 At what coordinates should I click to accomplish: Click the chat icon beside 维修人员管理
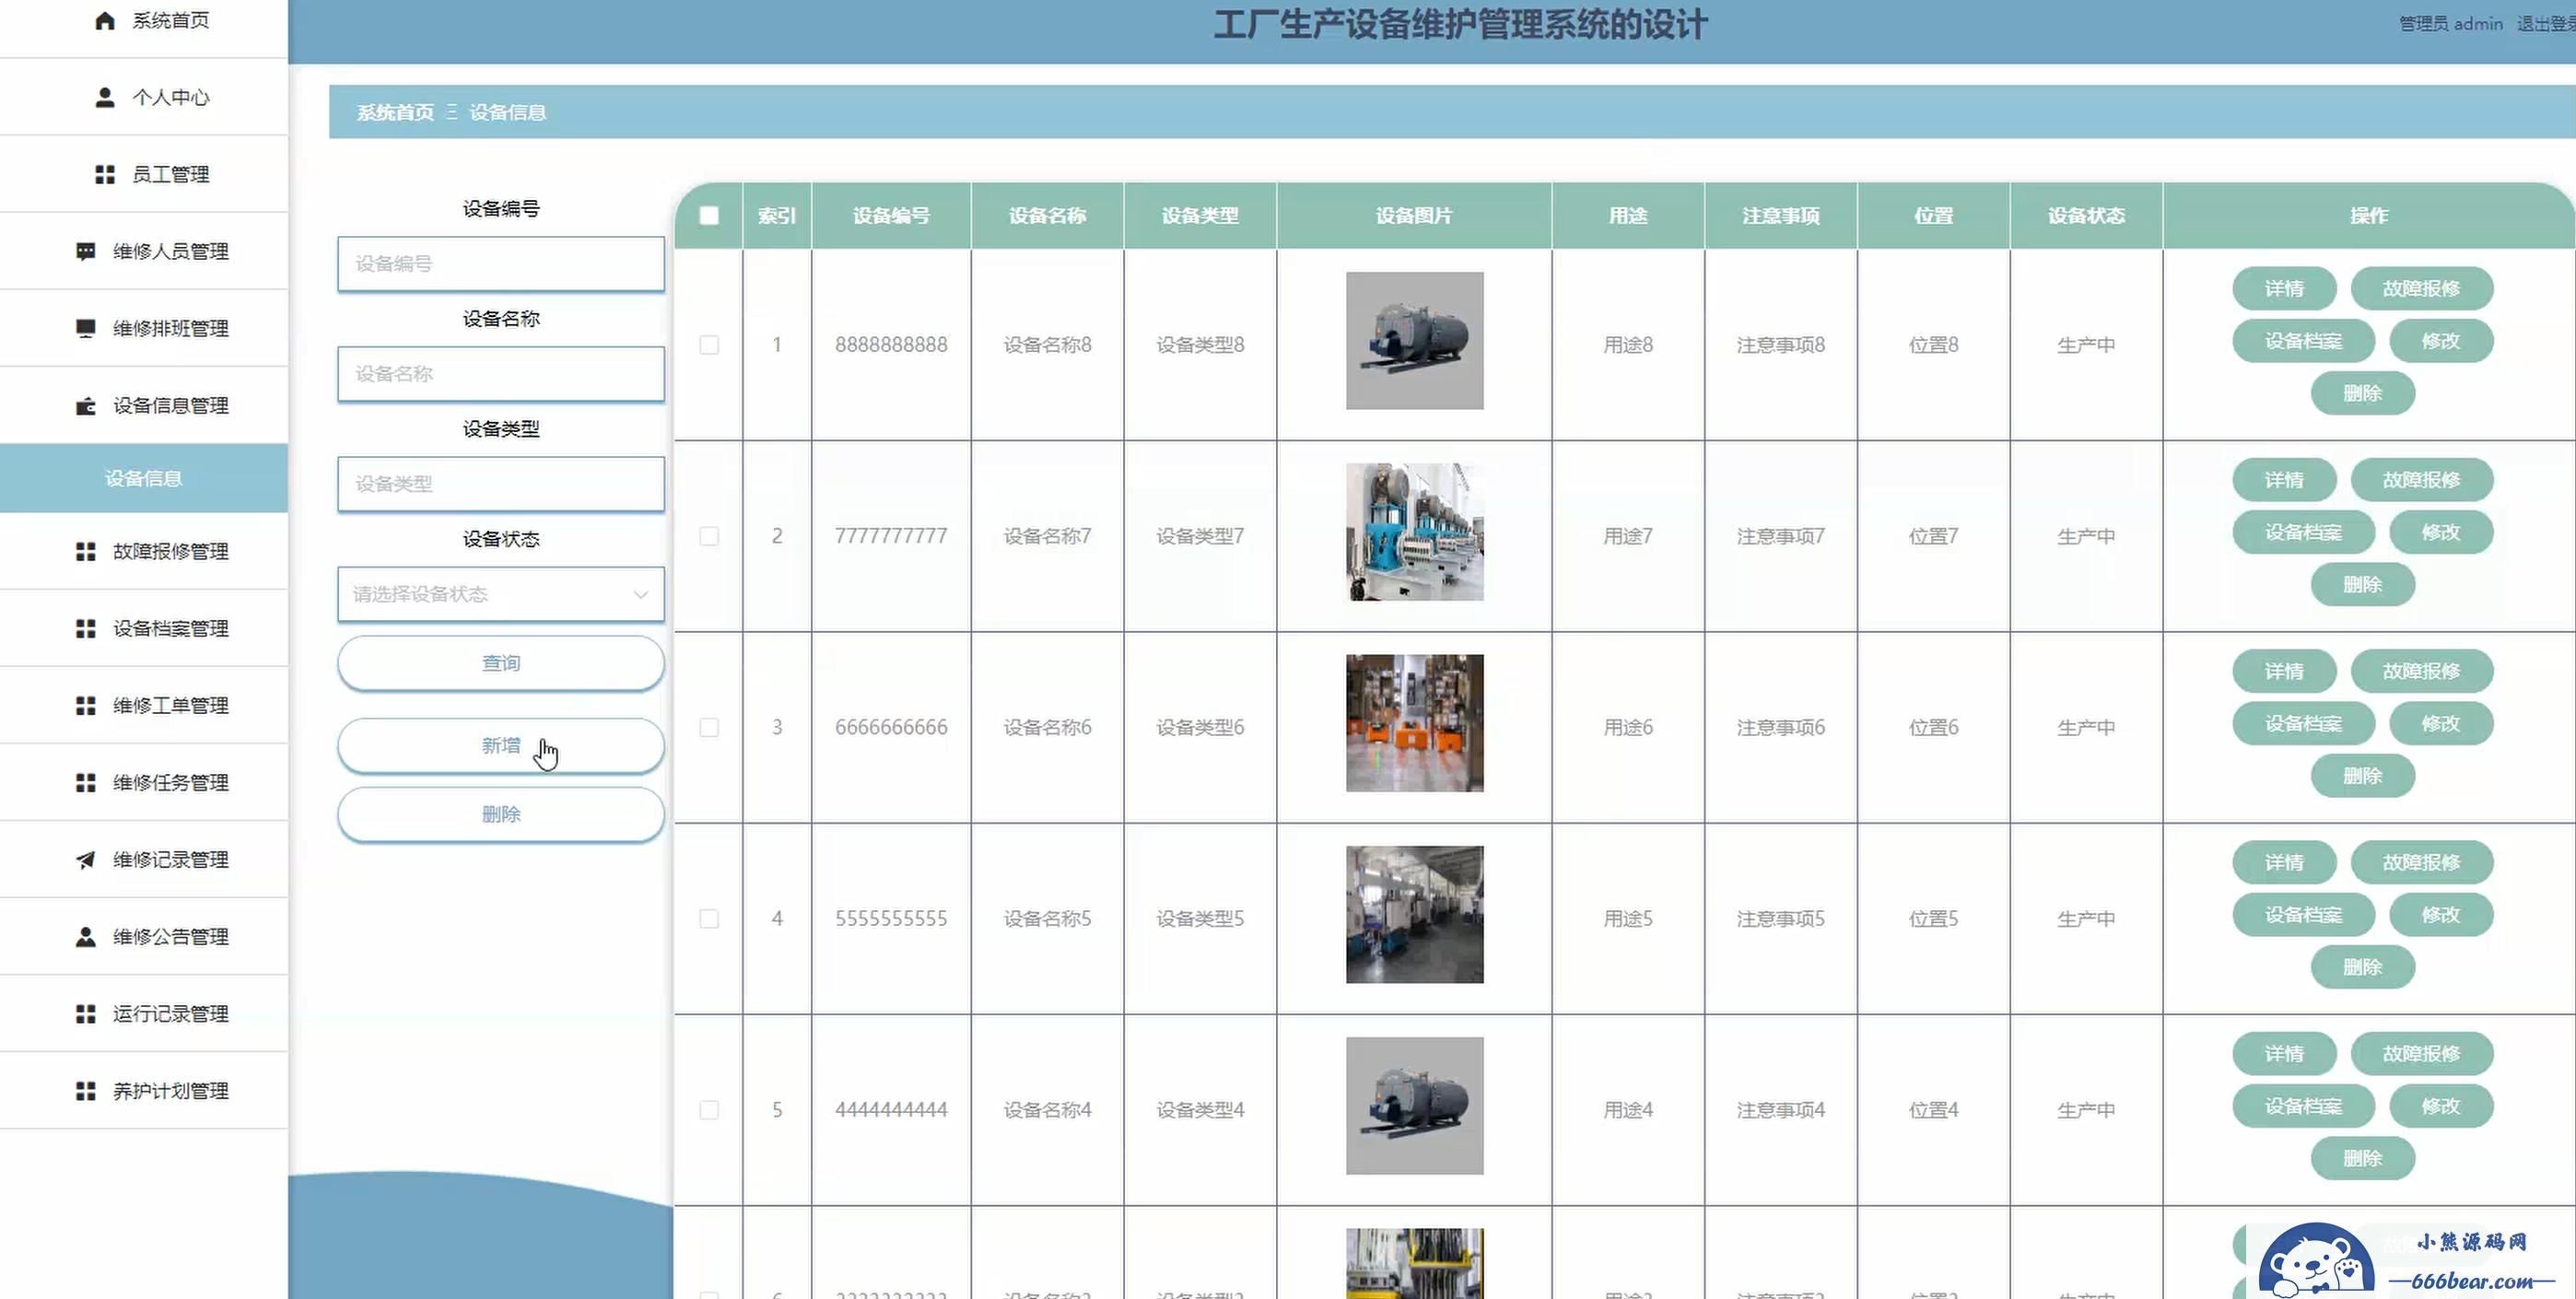tap(86, 251)
